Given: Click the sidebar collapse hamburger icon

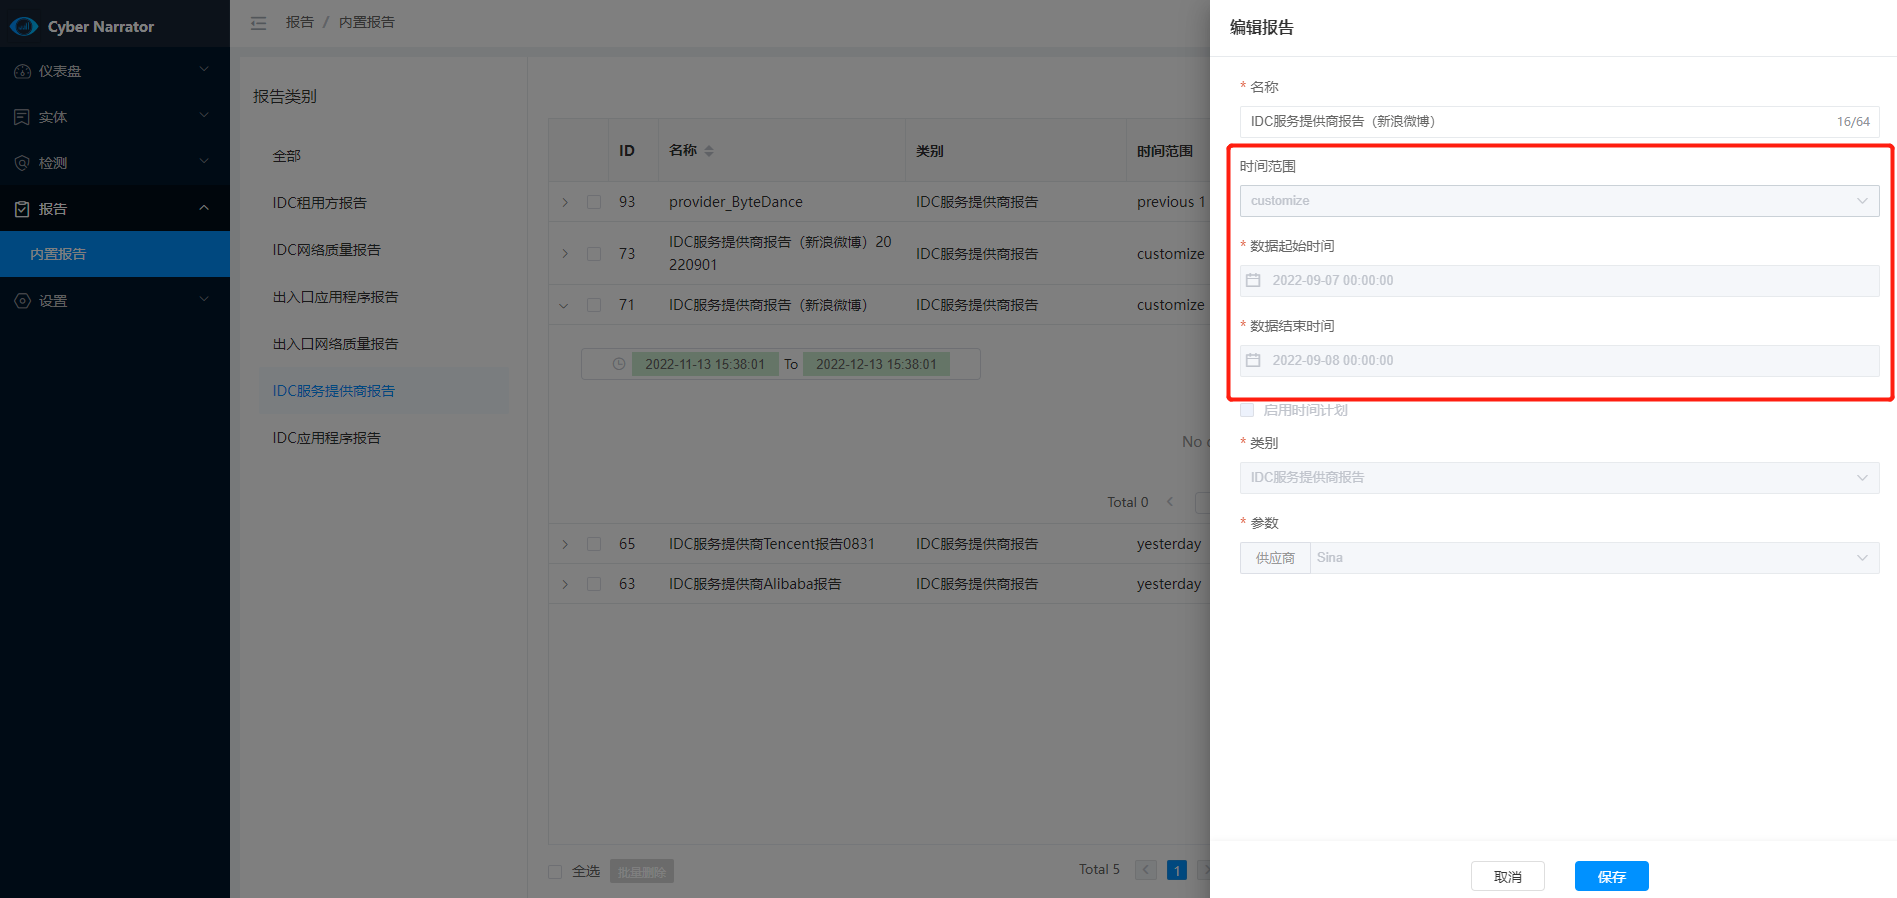Looking at the screenshot, I should click(x=258, y=22).
